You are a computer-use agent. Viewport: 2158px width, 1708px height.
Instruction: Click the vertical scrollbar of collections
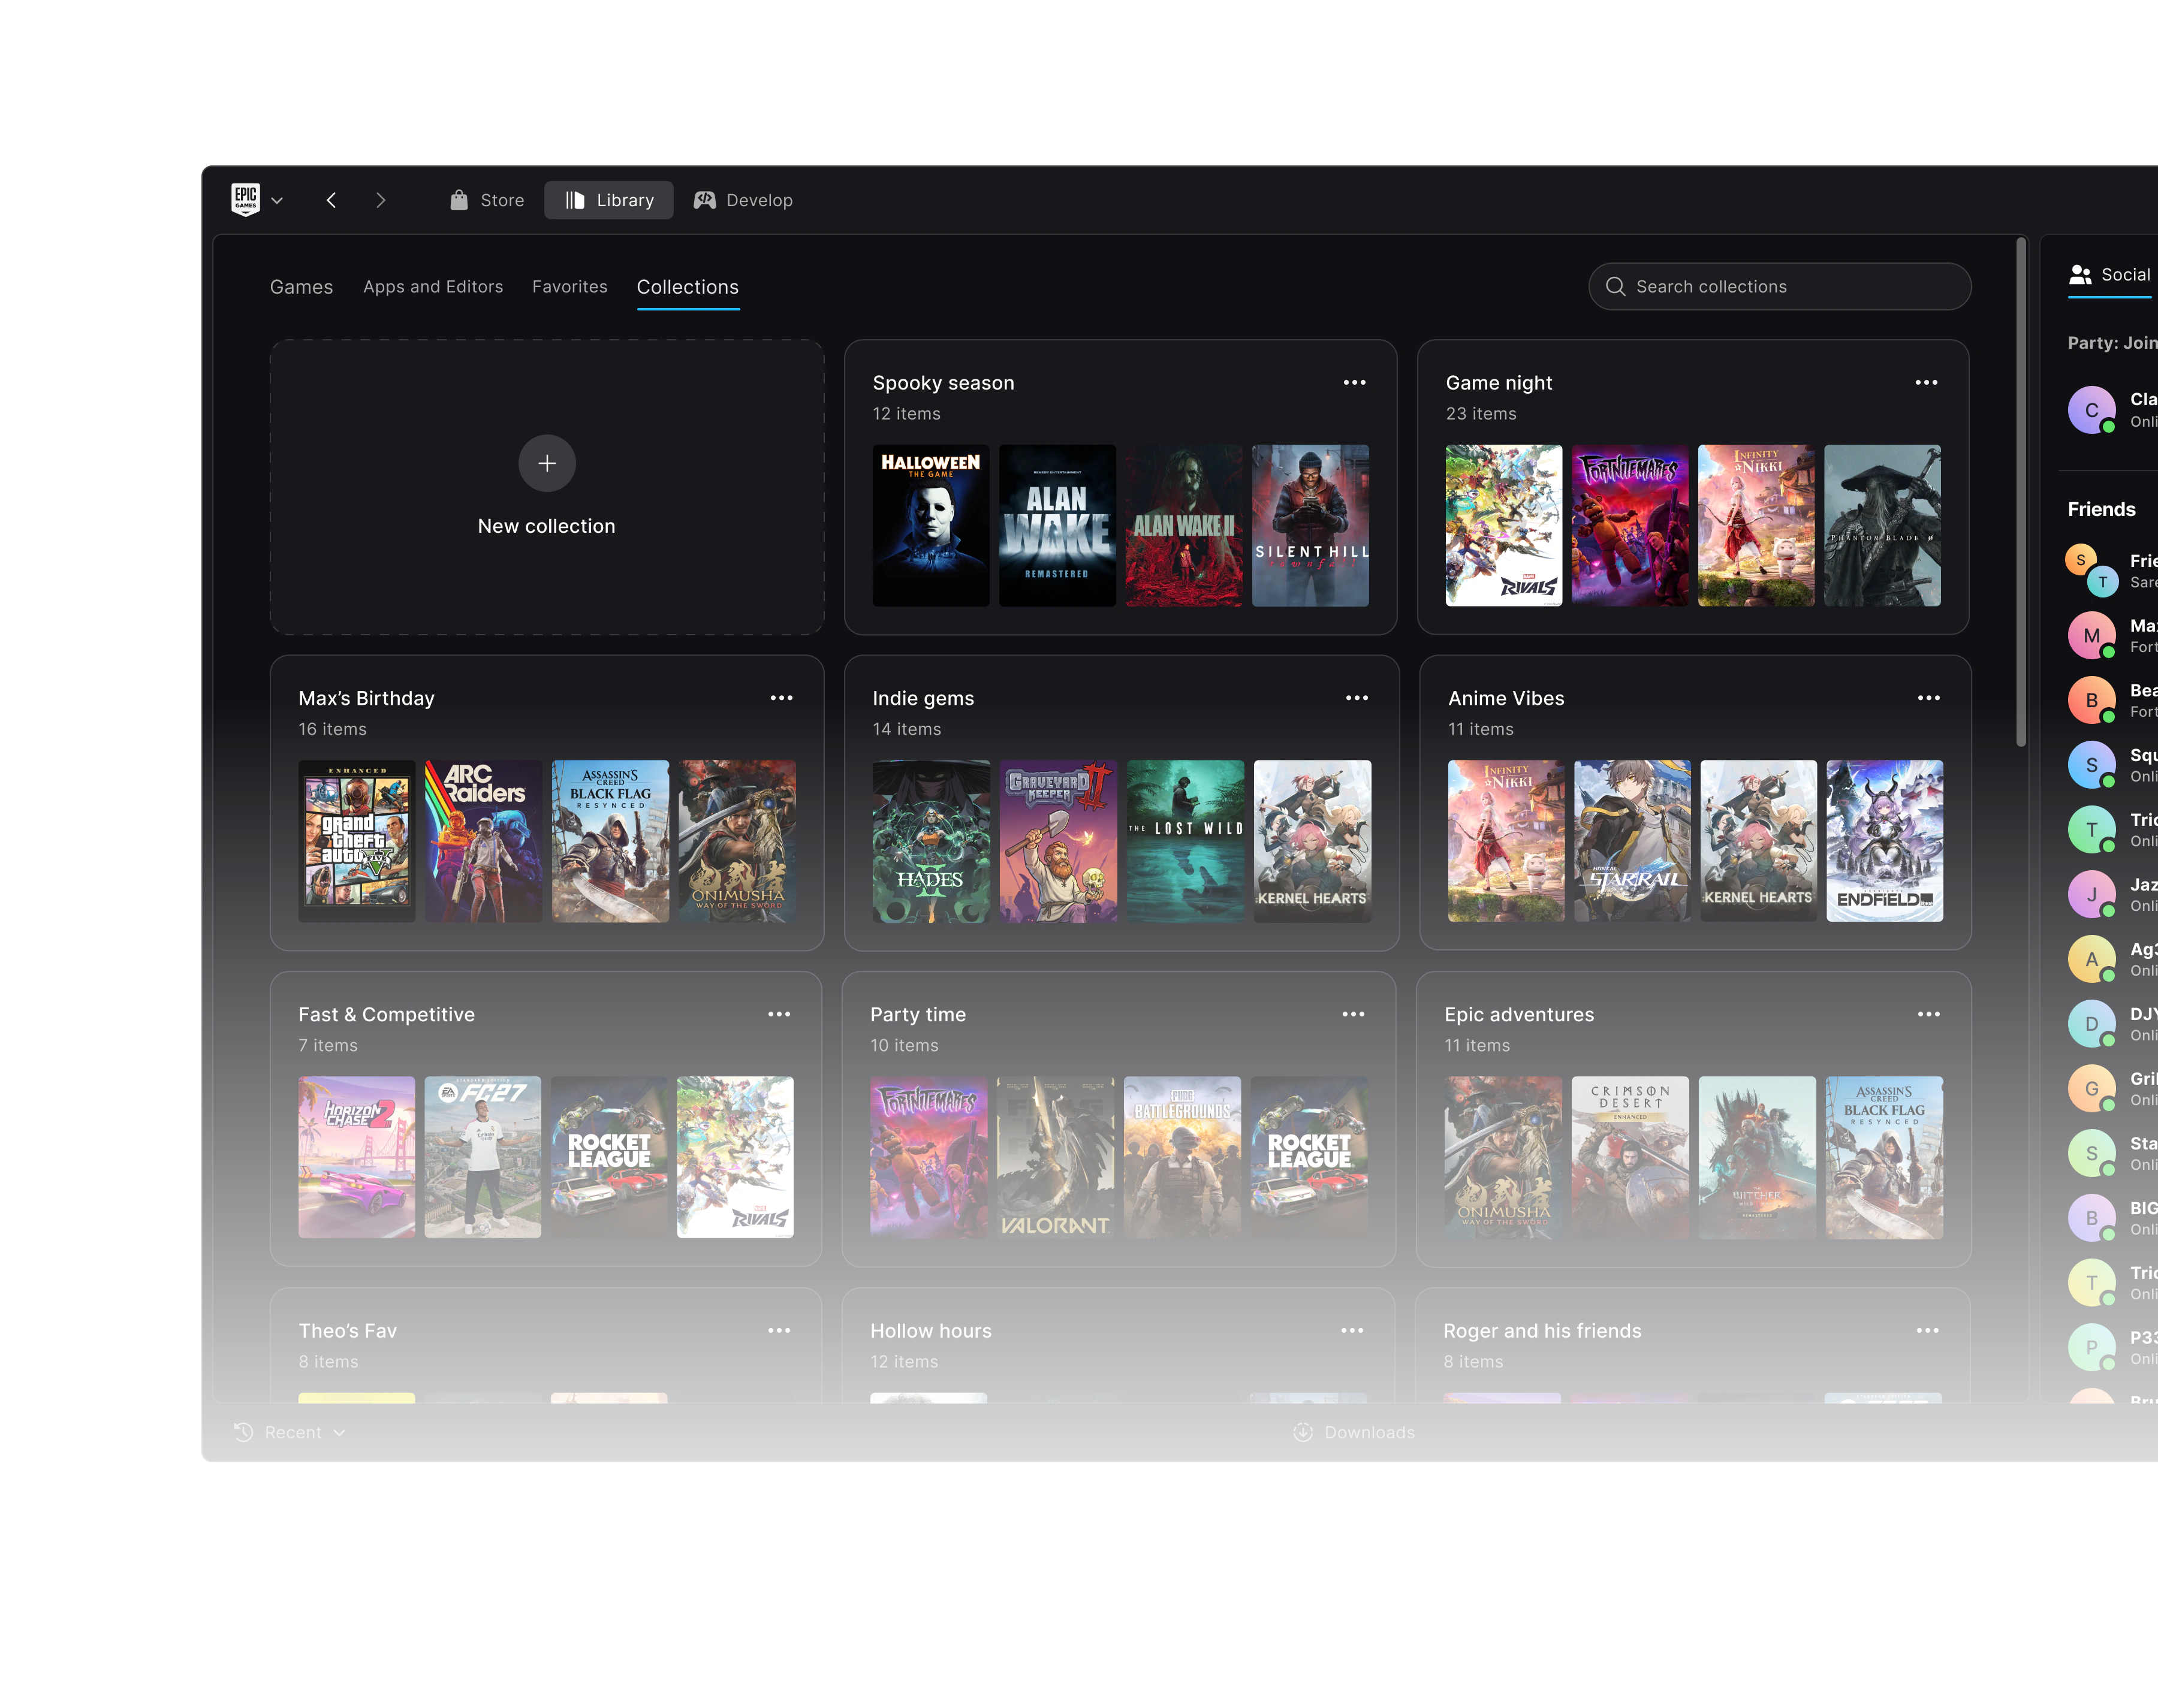pos(2020,493)
